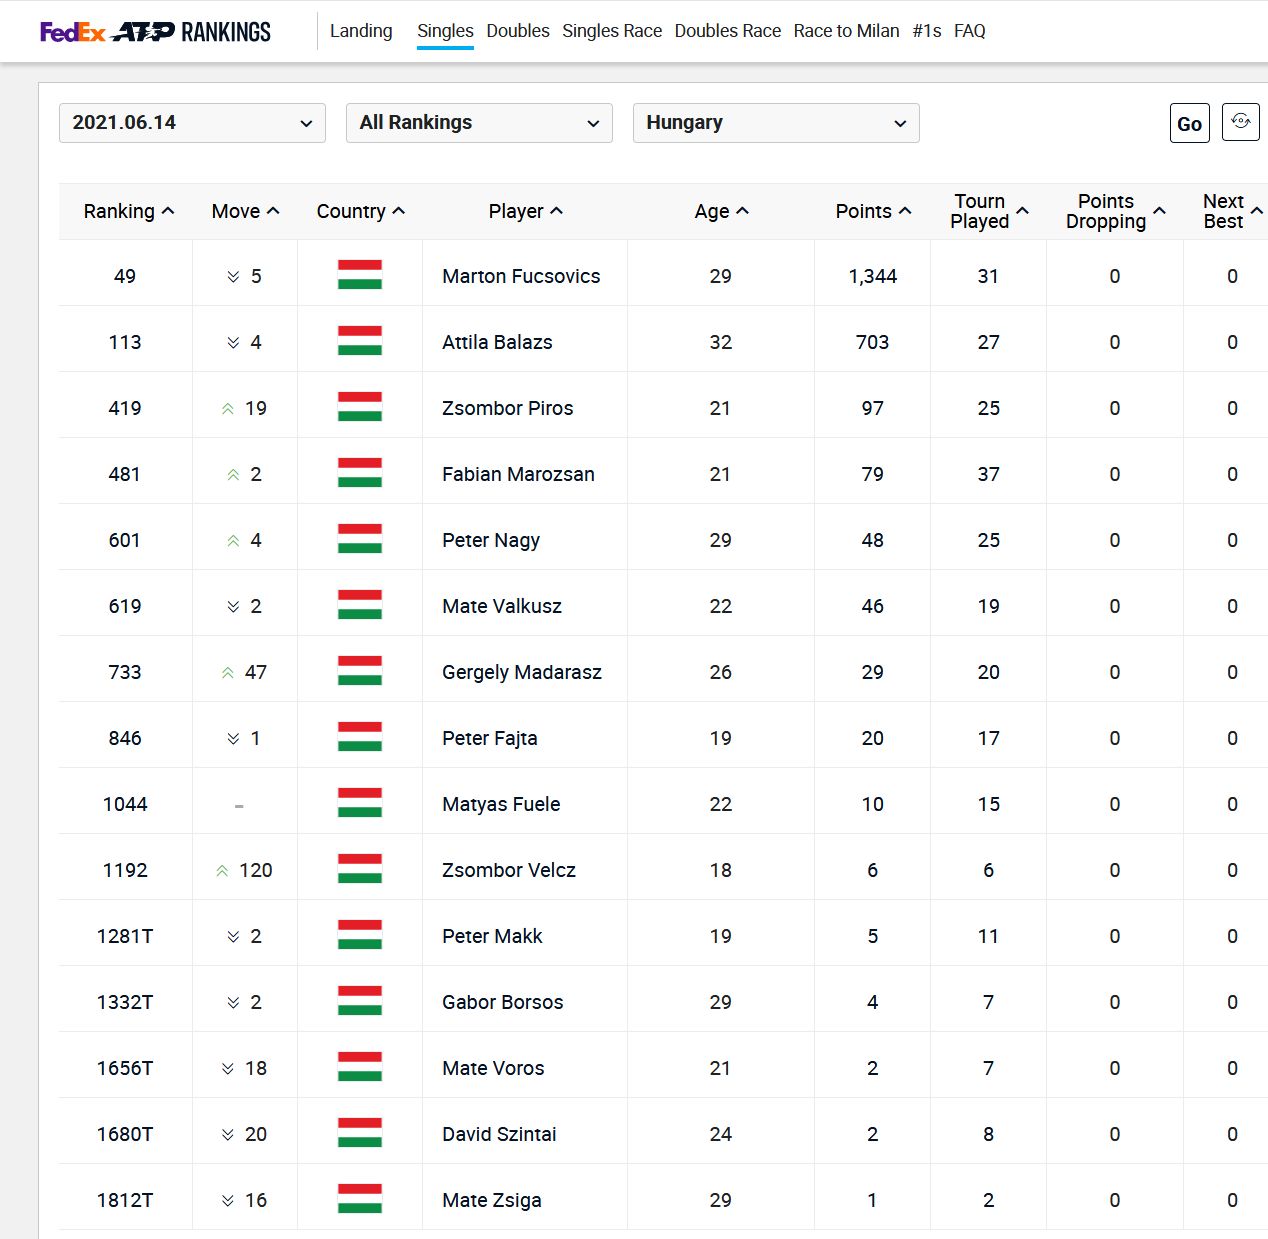The image size is (1268, 1239).
Task: Click the FedEx ATP Rankings logo
Action: click(x=155, y=32)
